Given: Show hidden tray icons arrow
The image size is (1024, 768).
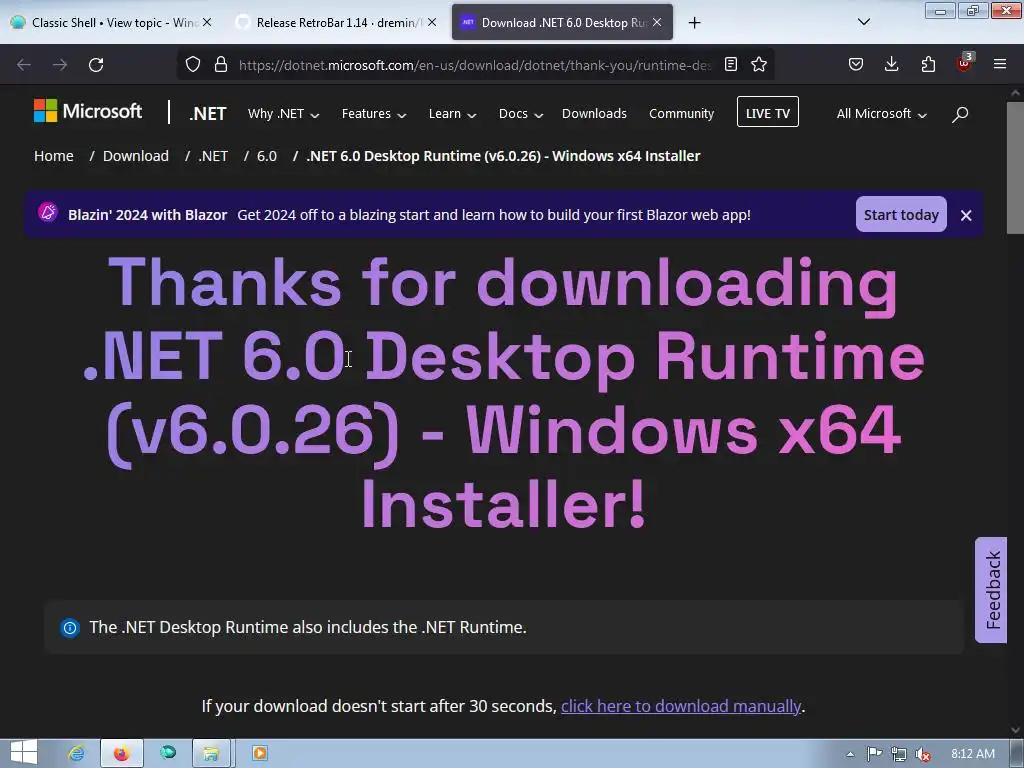Looking at the screenshot, I should tap(850, 754).
